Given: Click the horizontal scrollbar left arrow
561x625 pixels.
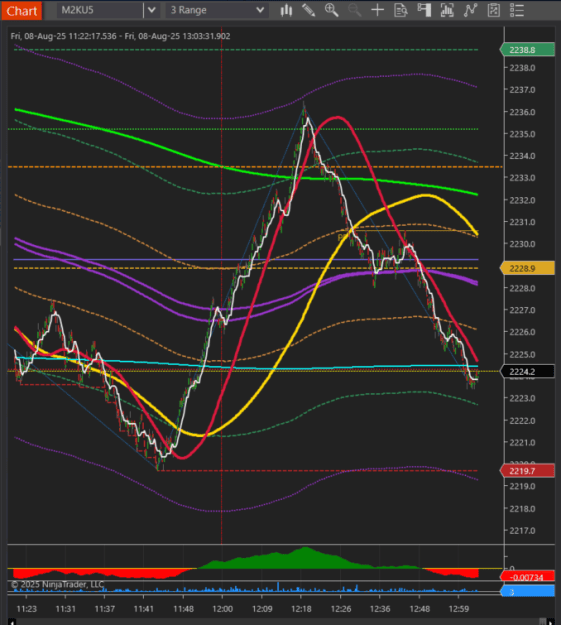Looking at the screenshot, I should click(x=12, y=621).
